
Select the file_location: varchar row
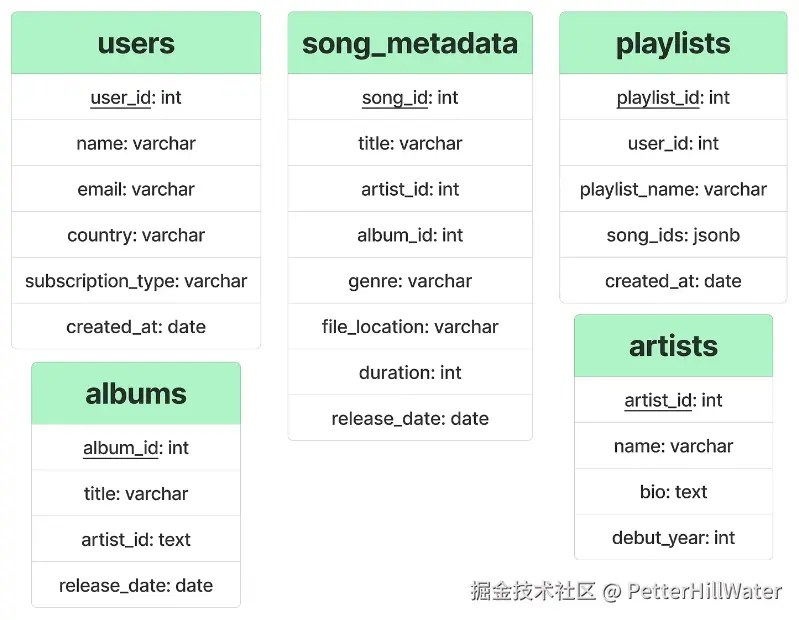pos(410,327)
